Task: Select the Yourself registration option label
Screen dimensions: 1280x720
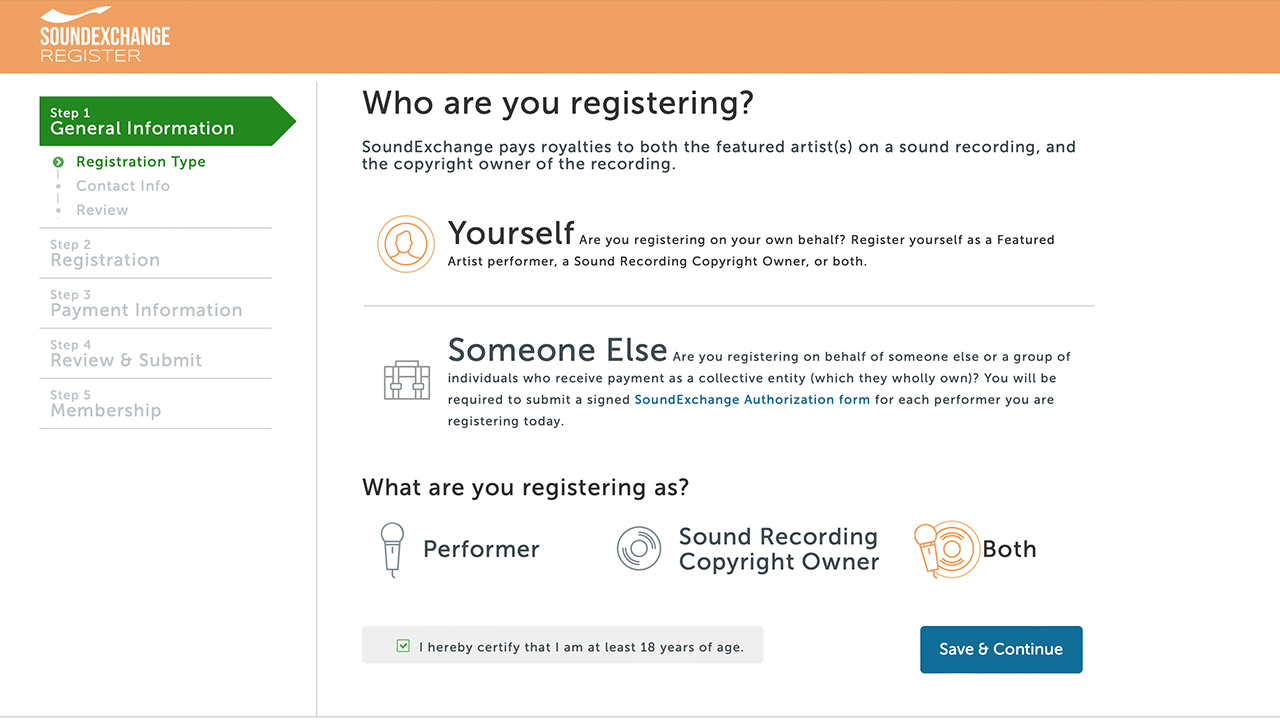Action: tap(511, 234)
